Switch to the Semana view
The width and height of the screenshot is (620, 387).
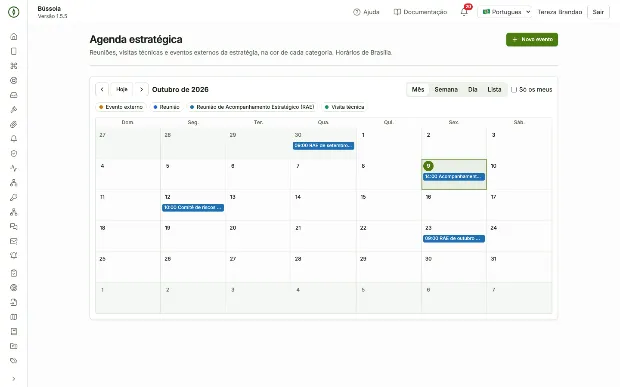[446, 90]
